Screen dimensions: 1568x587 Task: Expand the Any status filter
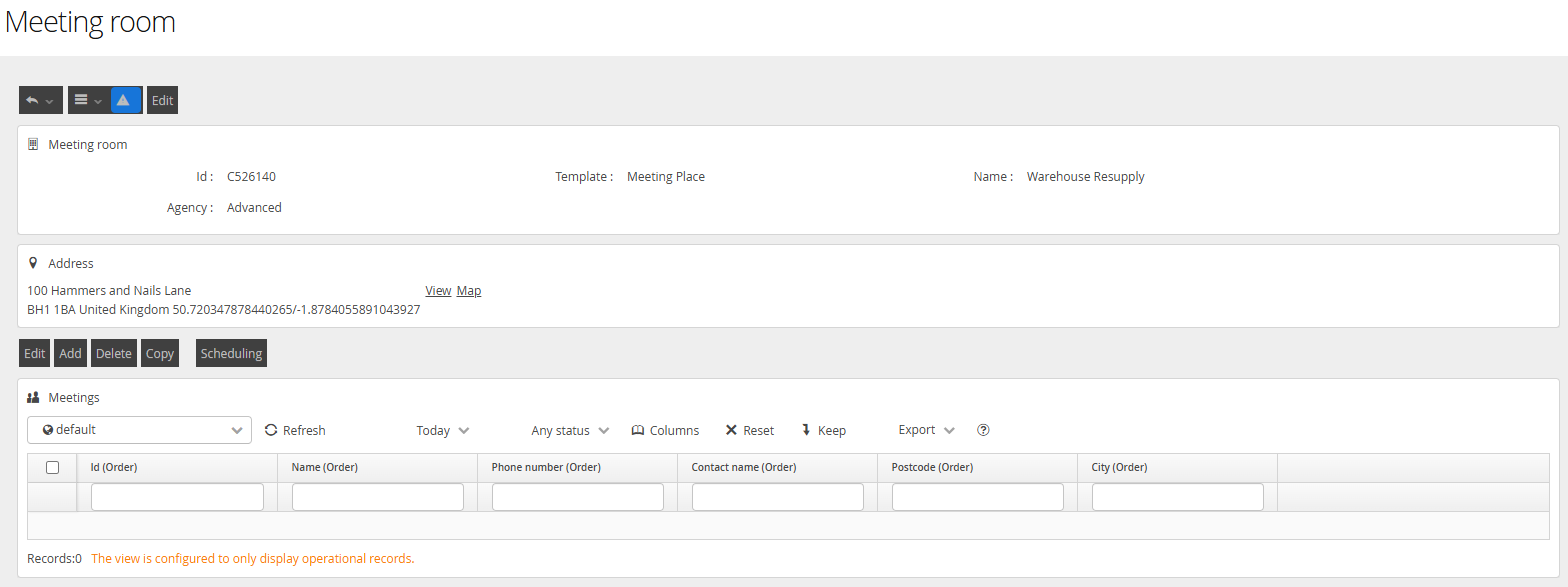pyautogui.click(x=570, y=430)
